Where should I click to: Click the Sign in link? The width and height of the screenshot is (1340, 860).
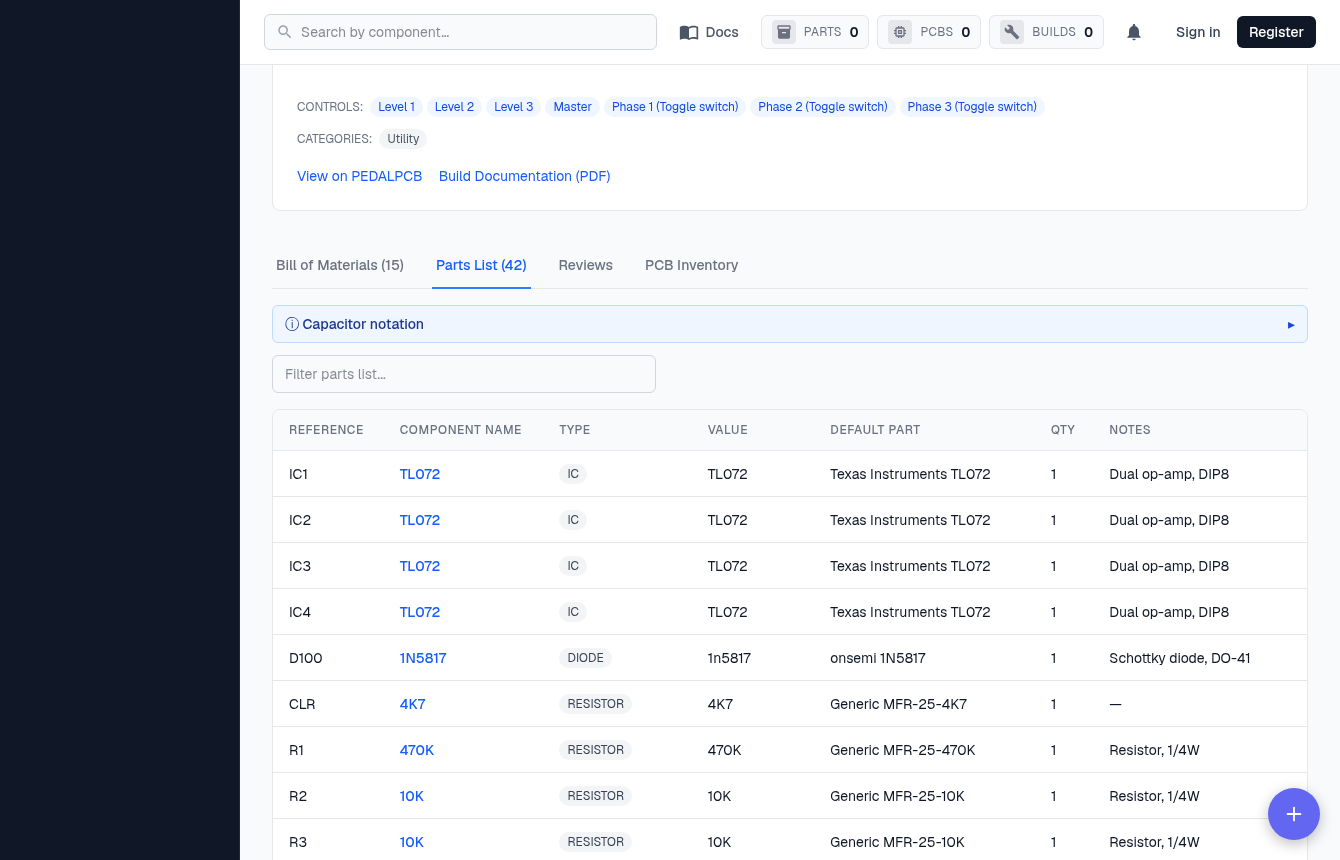[1198, 32]
